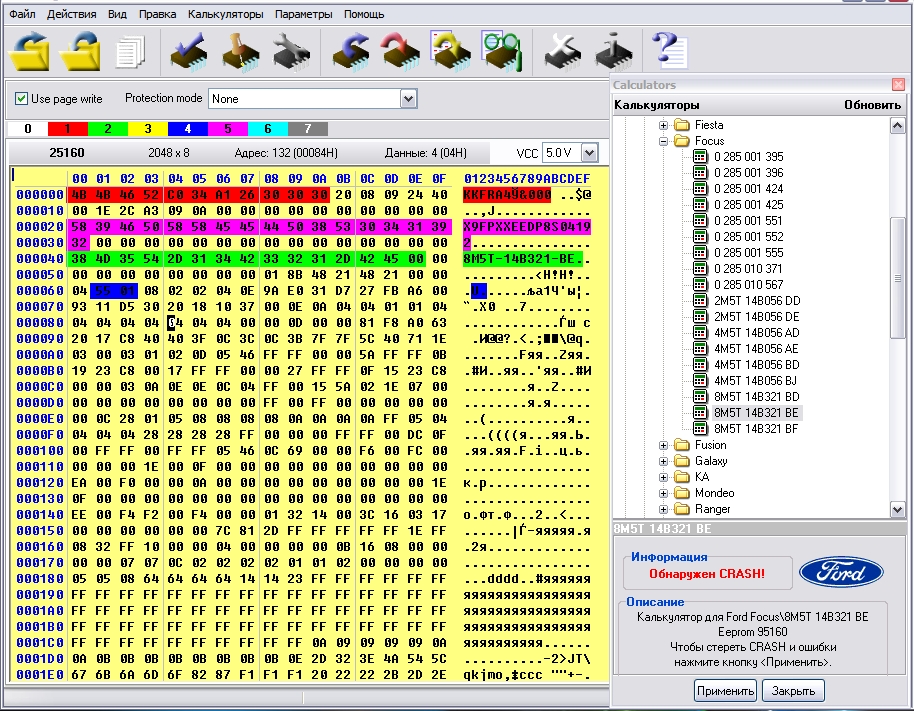Expand the Fusion folder node
This screenshot has height=711, width=914.
[x=663, y=445]
